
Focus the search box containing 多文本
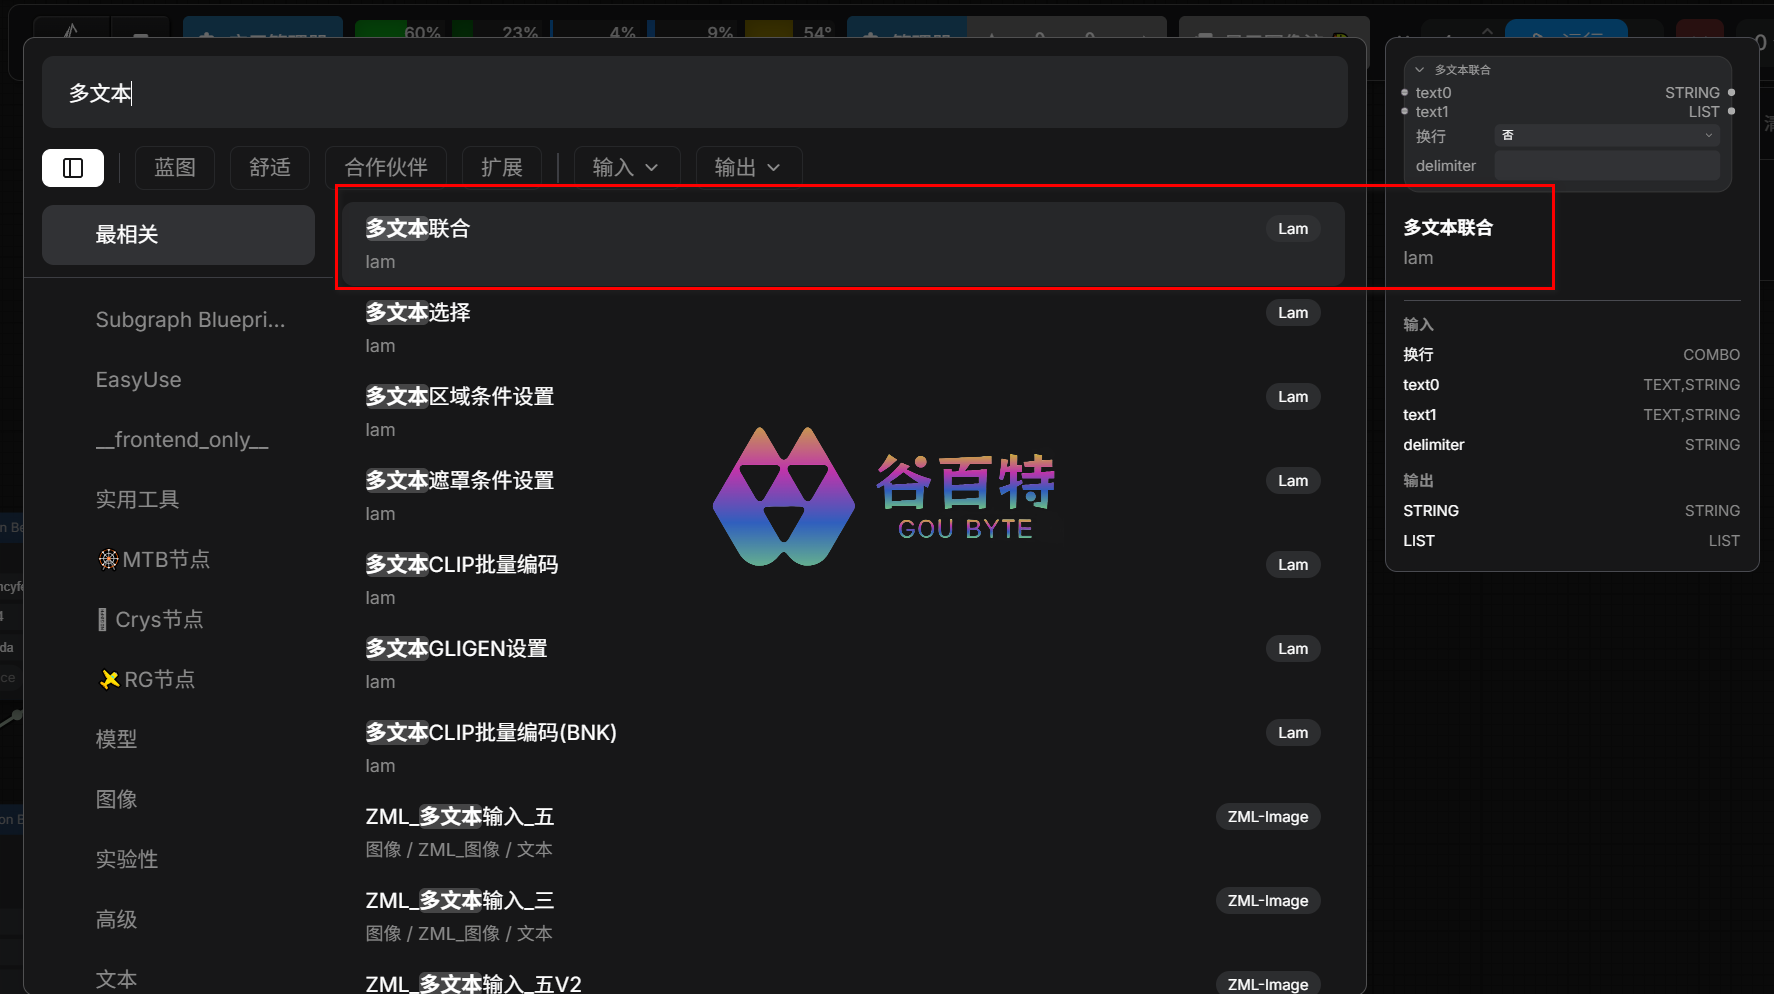click(695, 93)
